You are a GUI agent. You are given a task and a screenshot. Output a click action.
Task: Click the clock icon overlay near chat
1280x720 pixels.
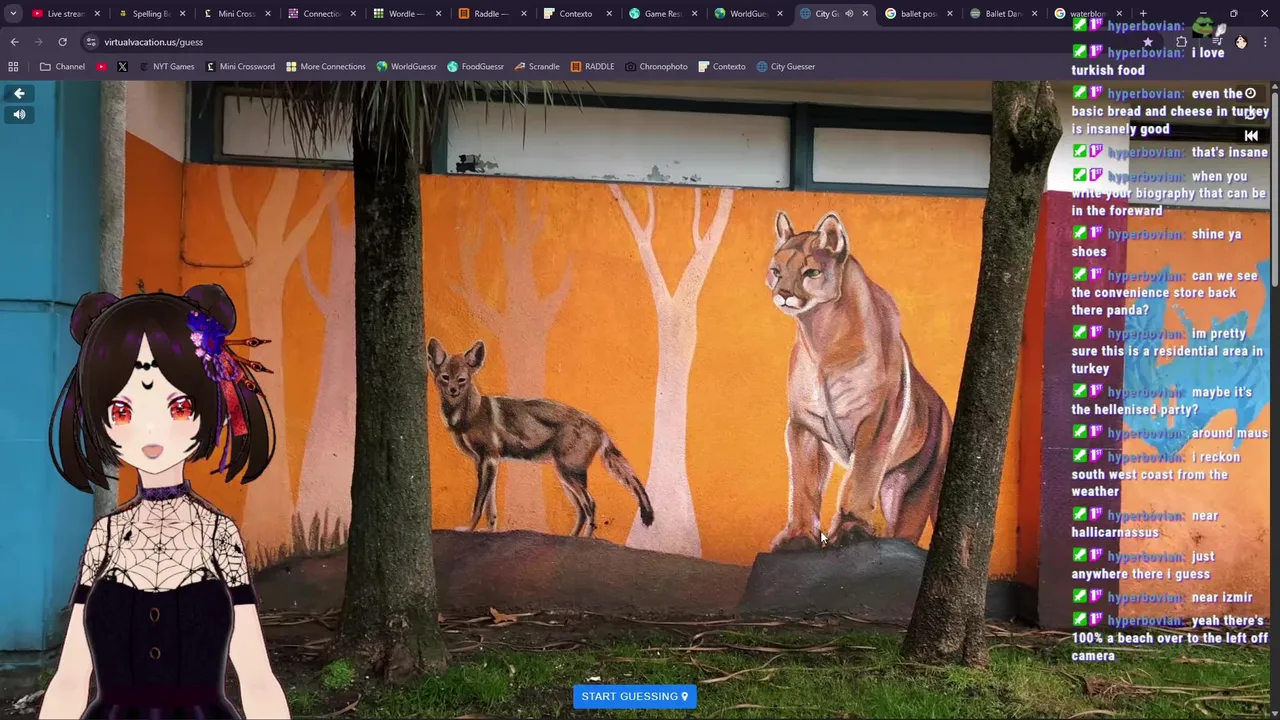coord(1250,93)
